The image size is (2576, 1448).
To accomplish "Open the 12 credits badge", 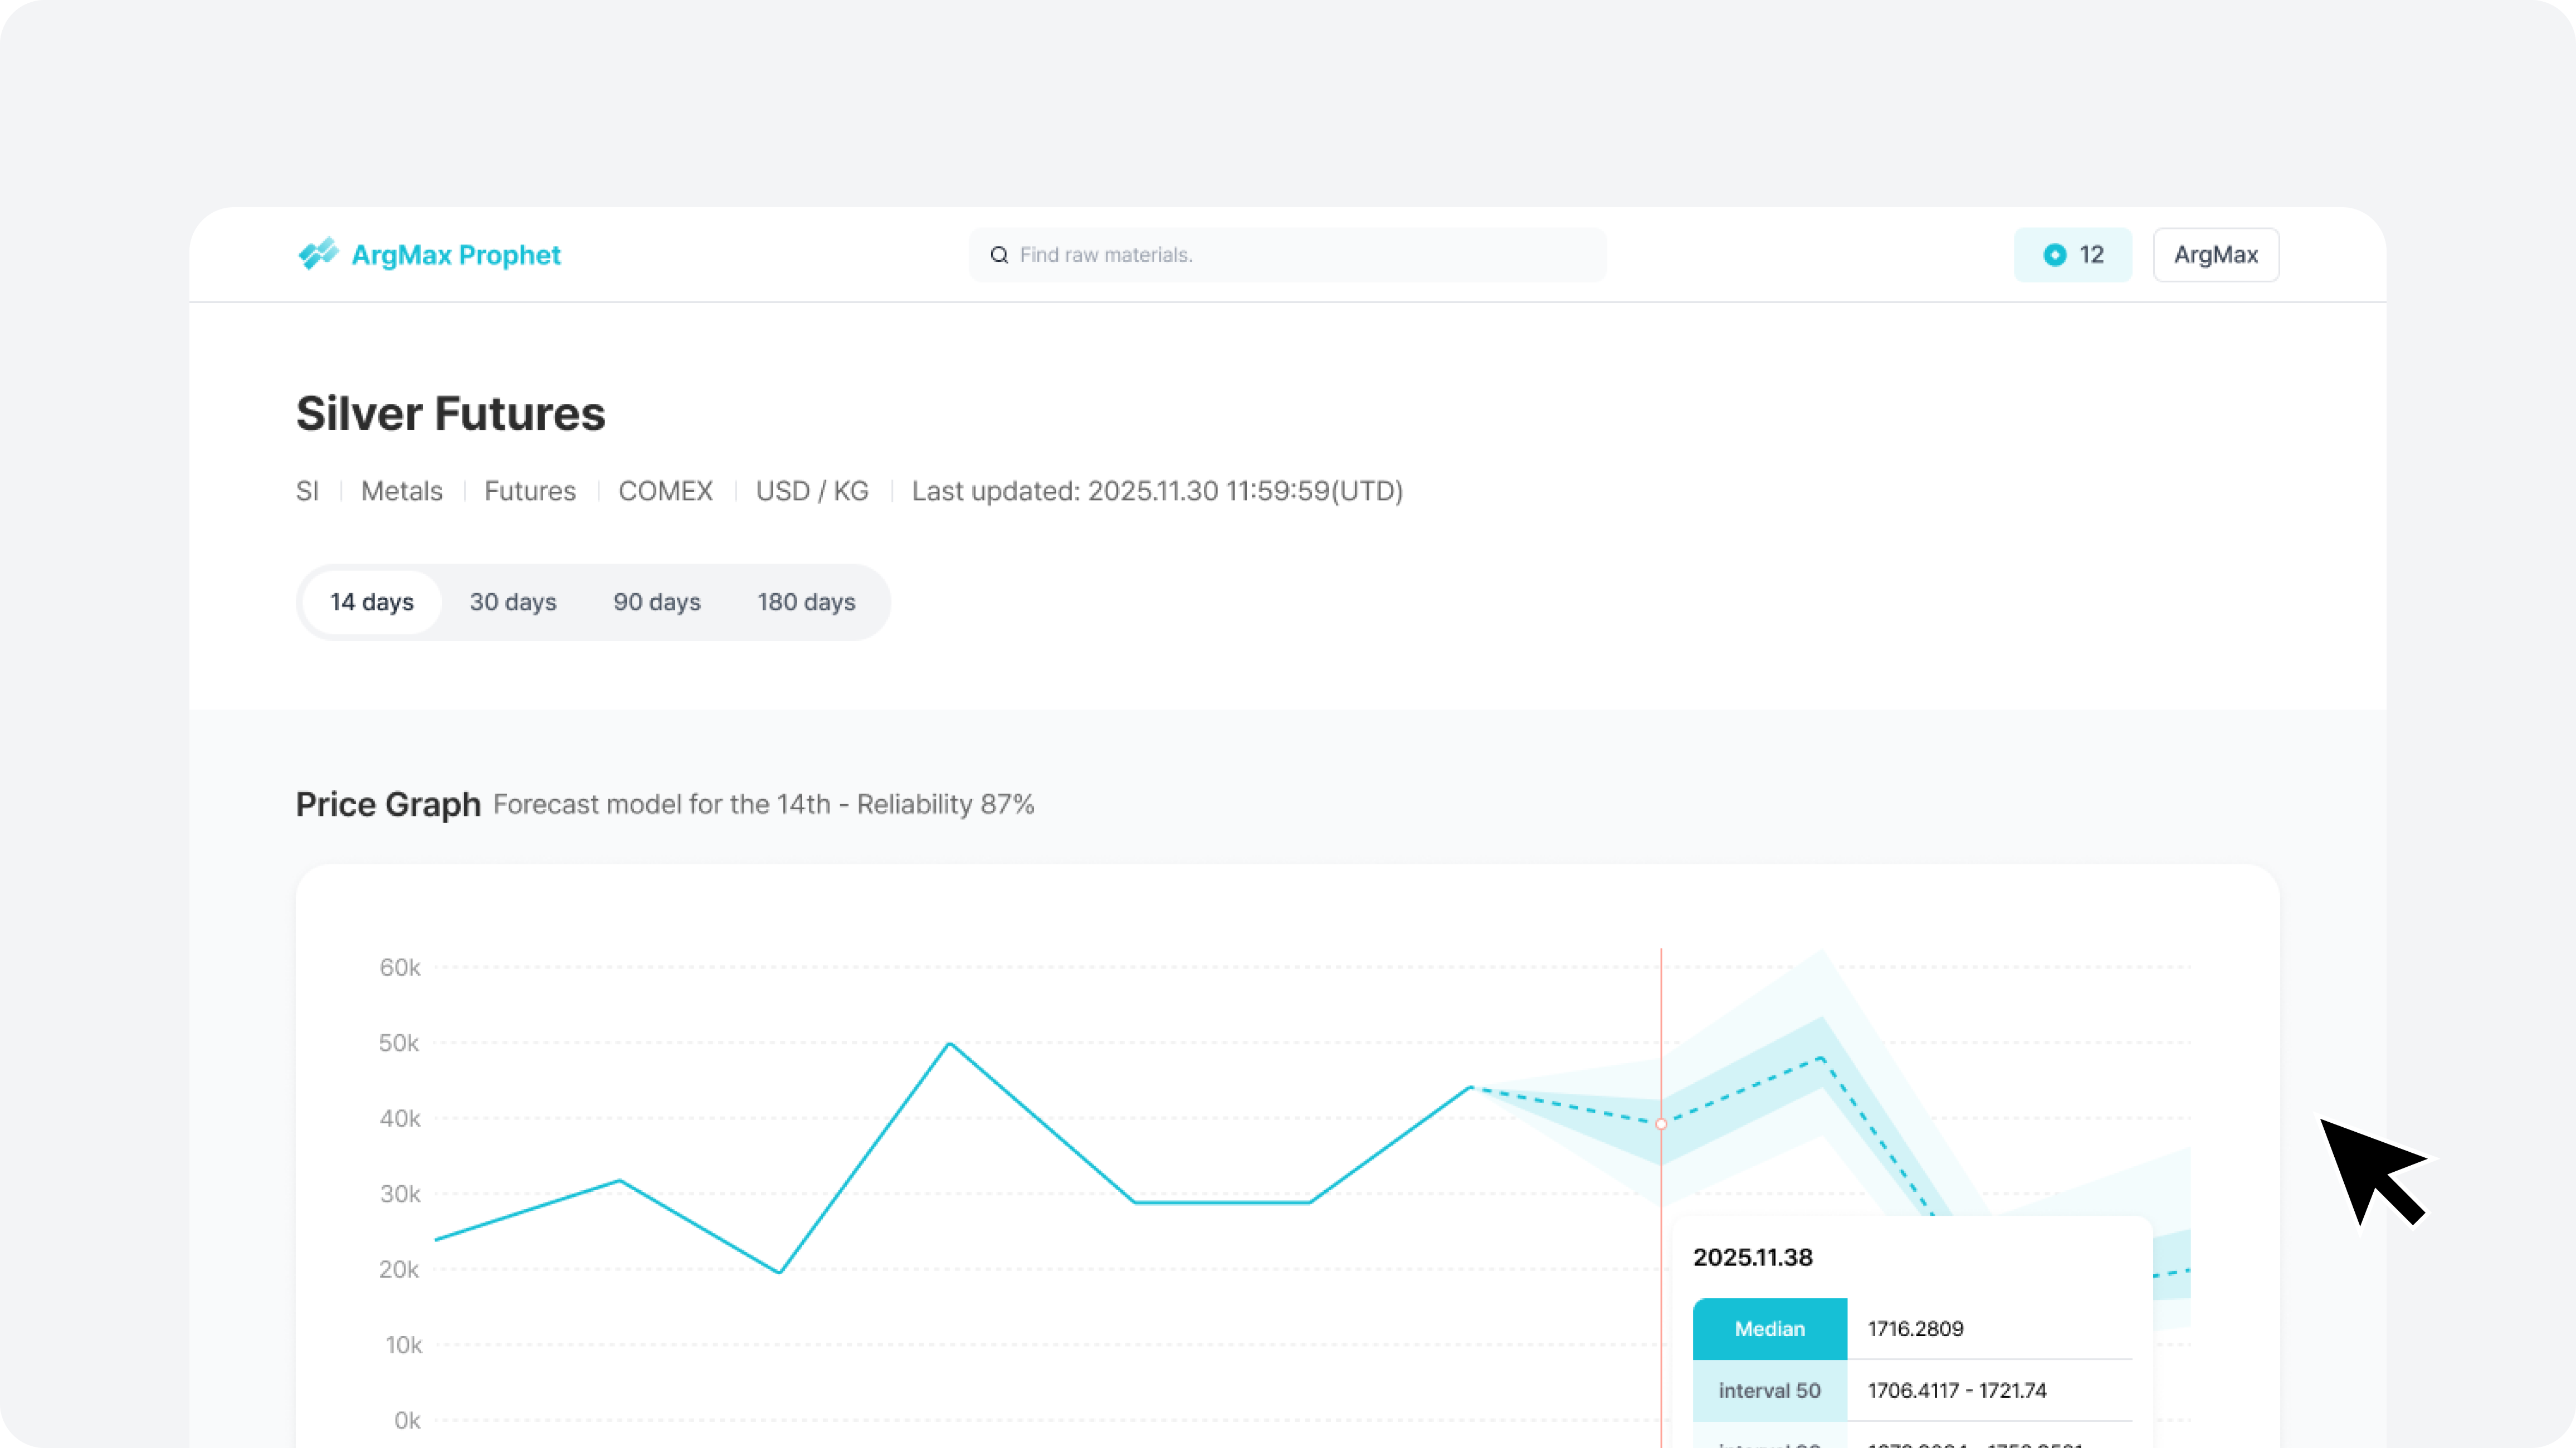I will coord(2073,255).
